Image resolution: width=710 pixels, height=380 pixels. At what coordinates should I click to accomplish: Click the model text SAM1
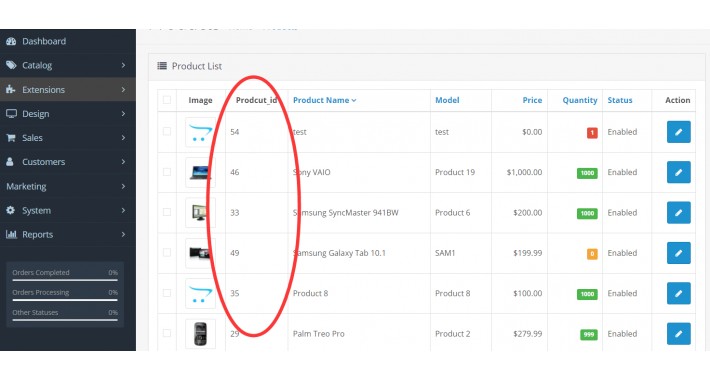point(445,253)
